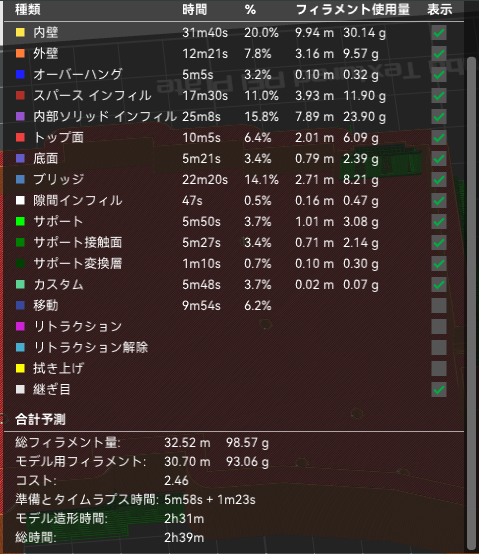
Task: Click the 時間 column header
Action: [x=195, y=10]
